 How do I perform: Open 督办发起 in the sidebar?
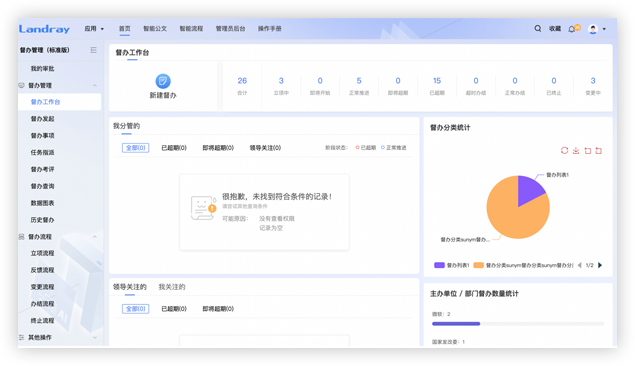43,119
